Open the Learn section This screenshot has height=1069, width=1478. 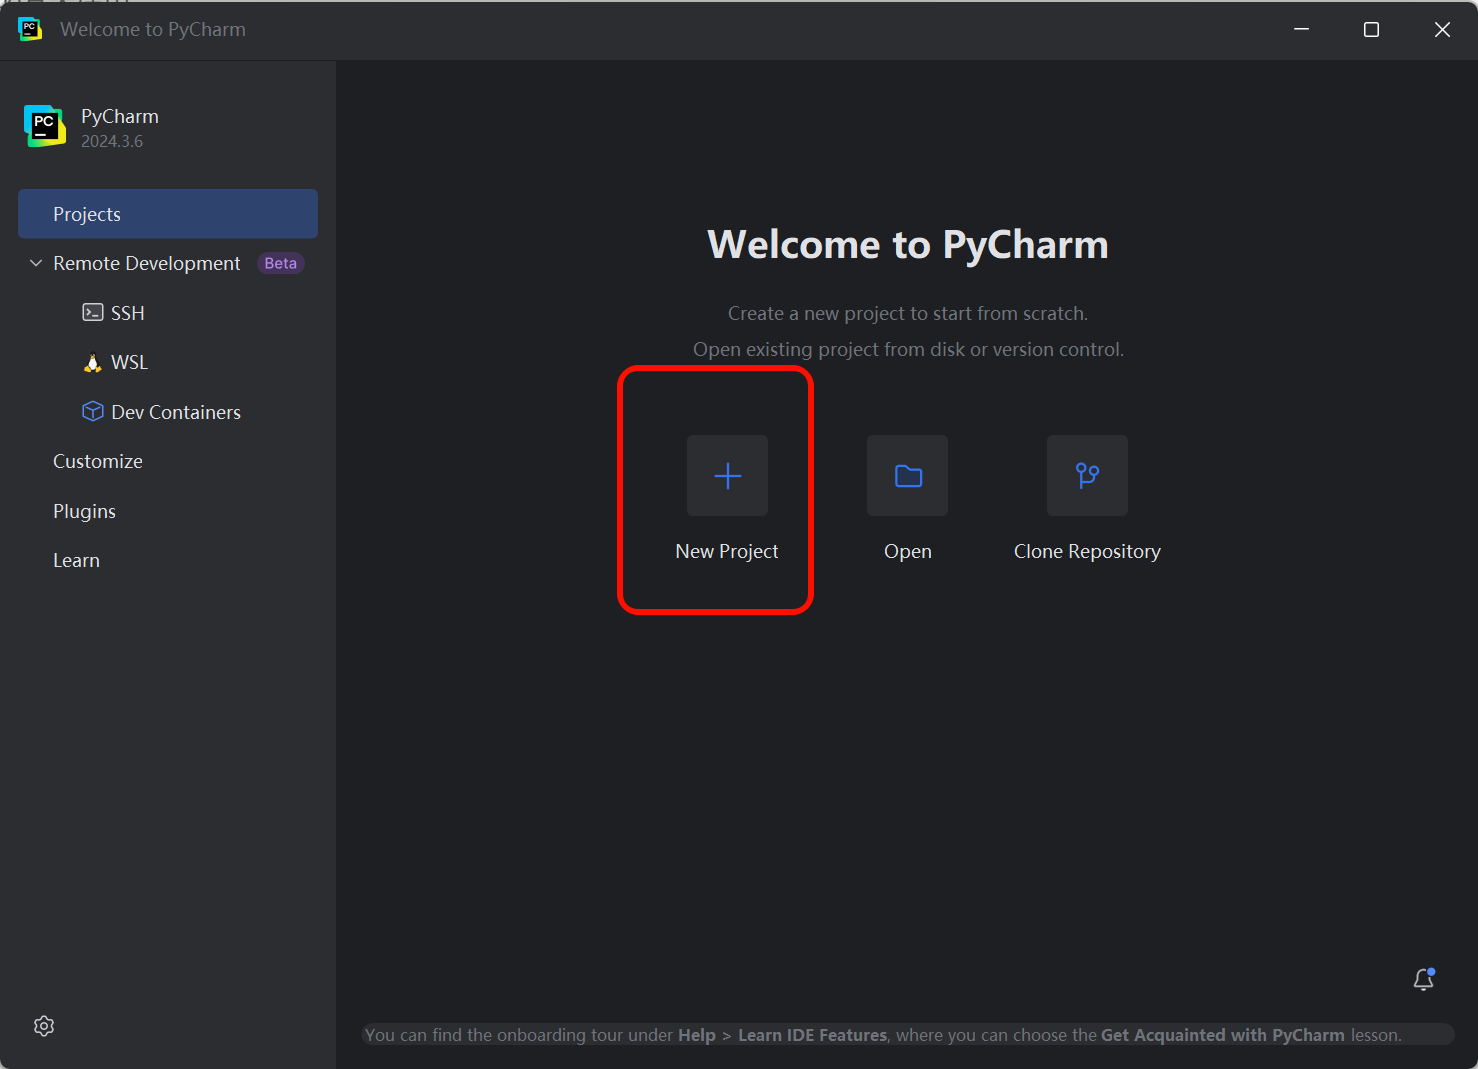pyautogui.click(x=76, y=560)
